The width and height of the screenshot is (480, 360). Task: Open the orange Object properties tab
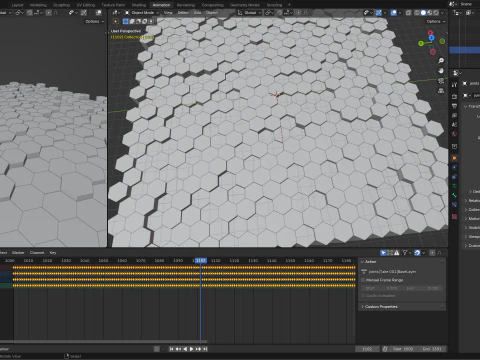pos(454,158)
